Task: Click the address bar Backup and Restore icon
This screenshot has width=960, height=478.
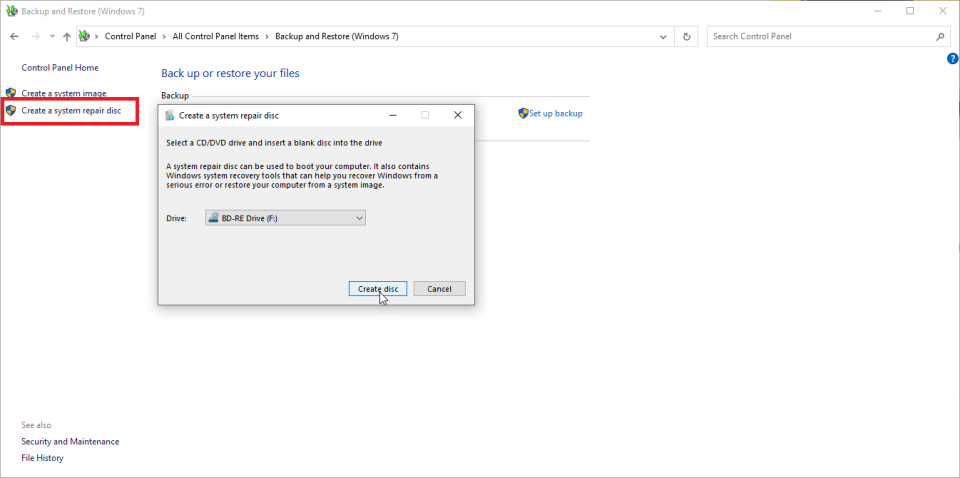Action: click(84, 37)
